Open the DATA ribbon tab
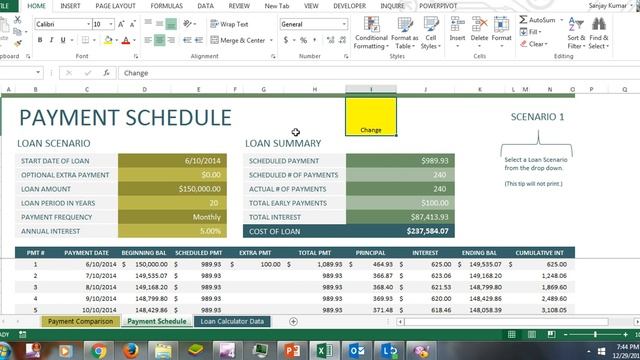 [x=205, y=6]
